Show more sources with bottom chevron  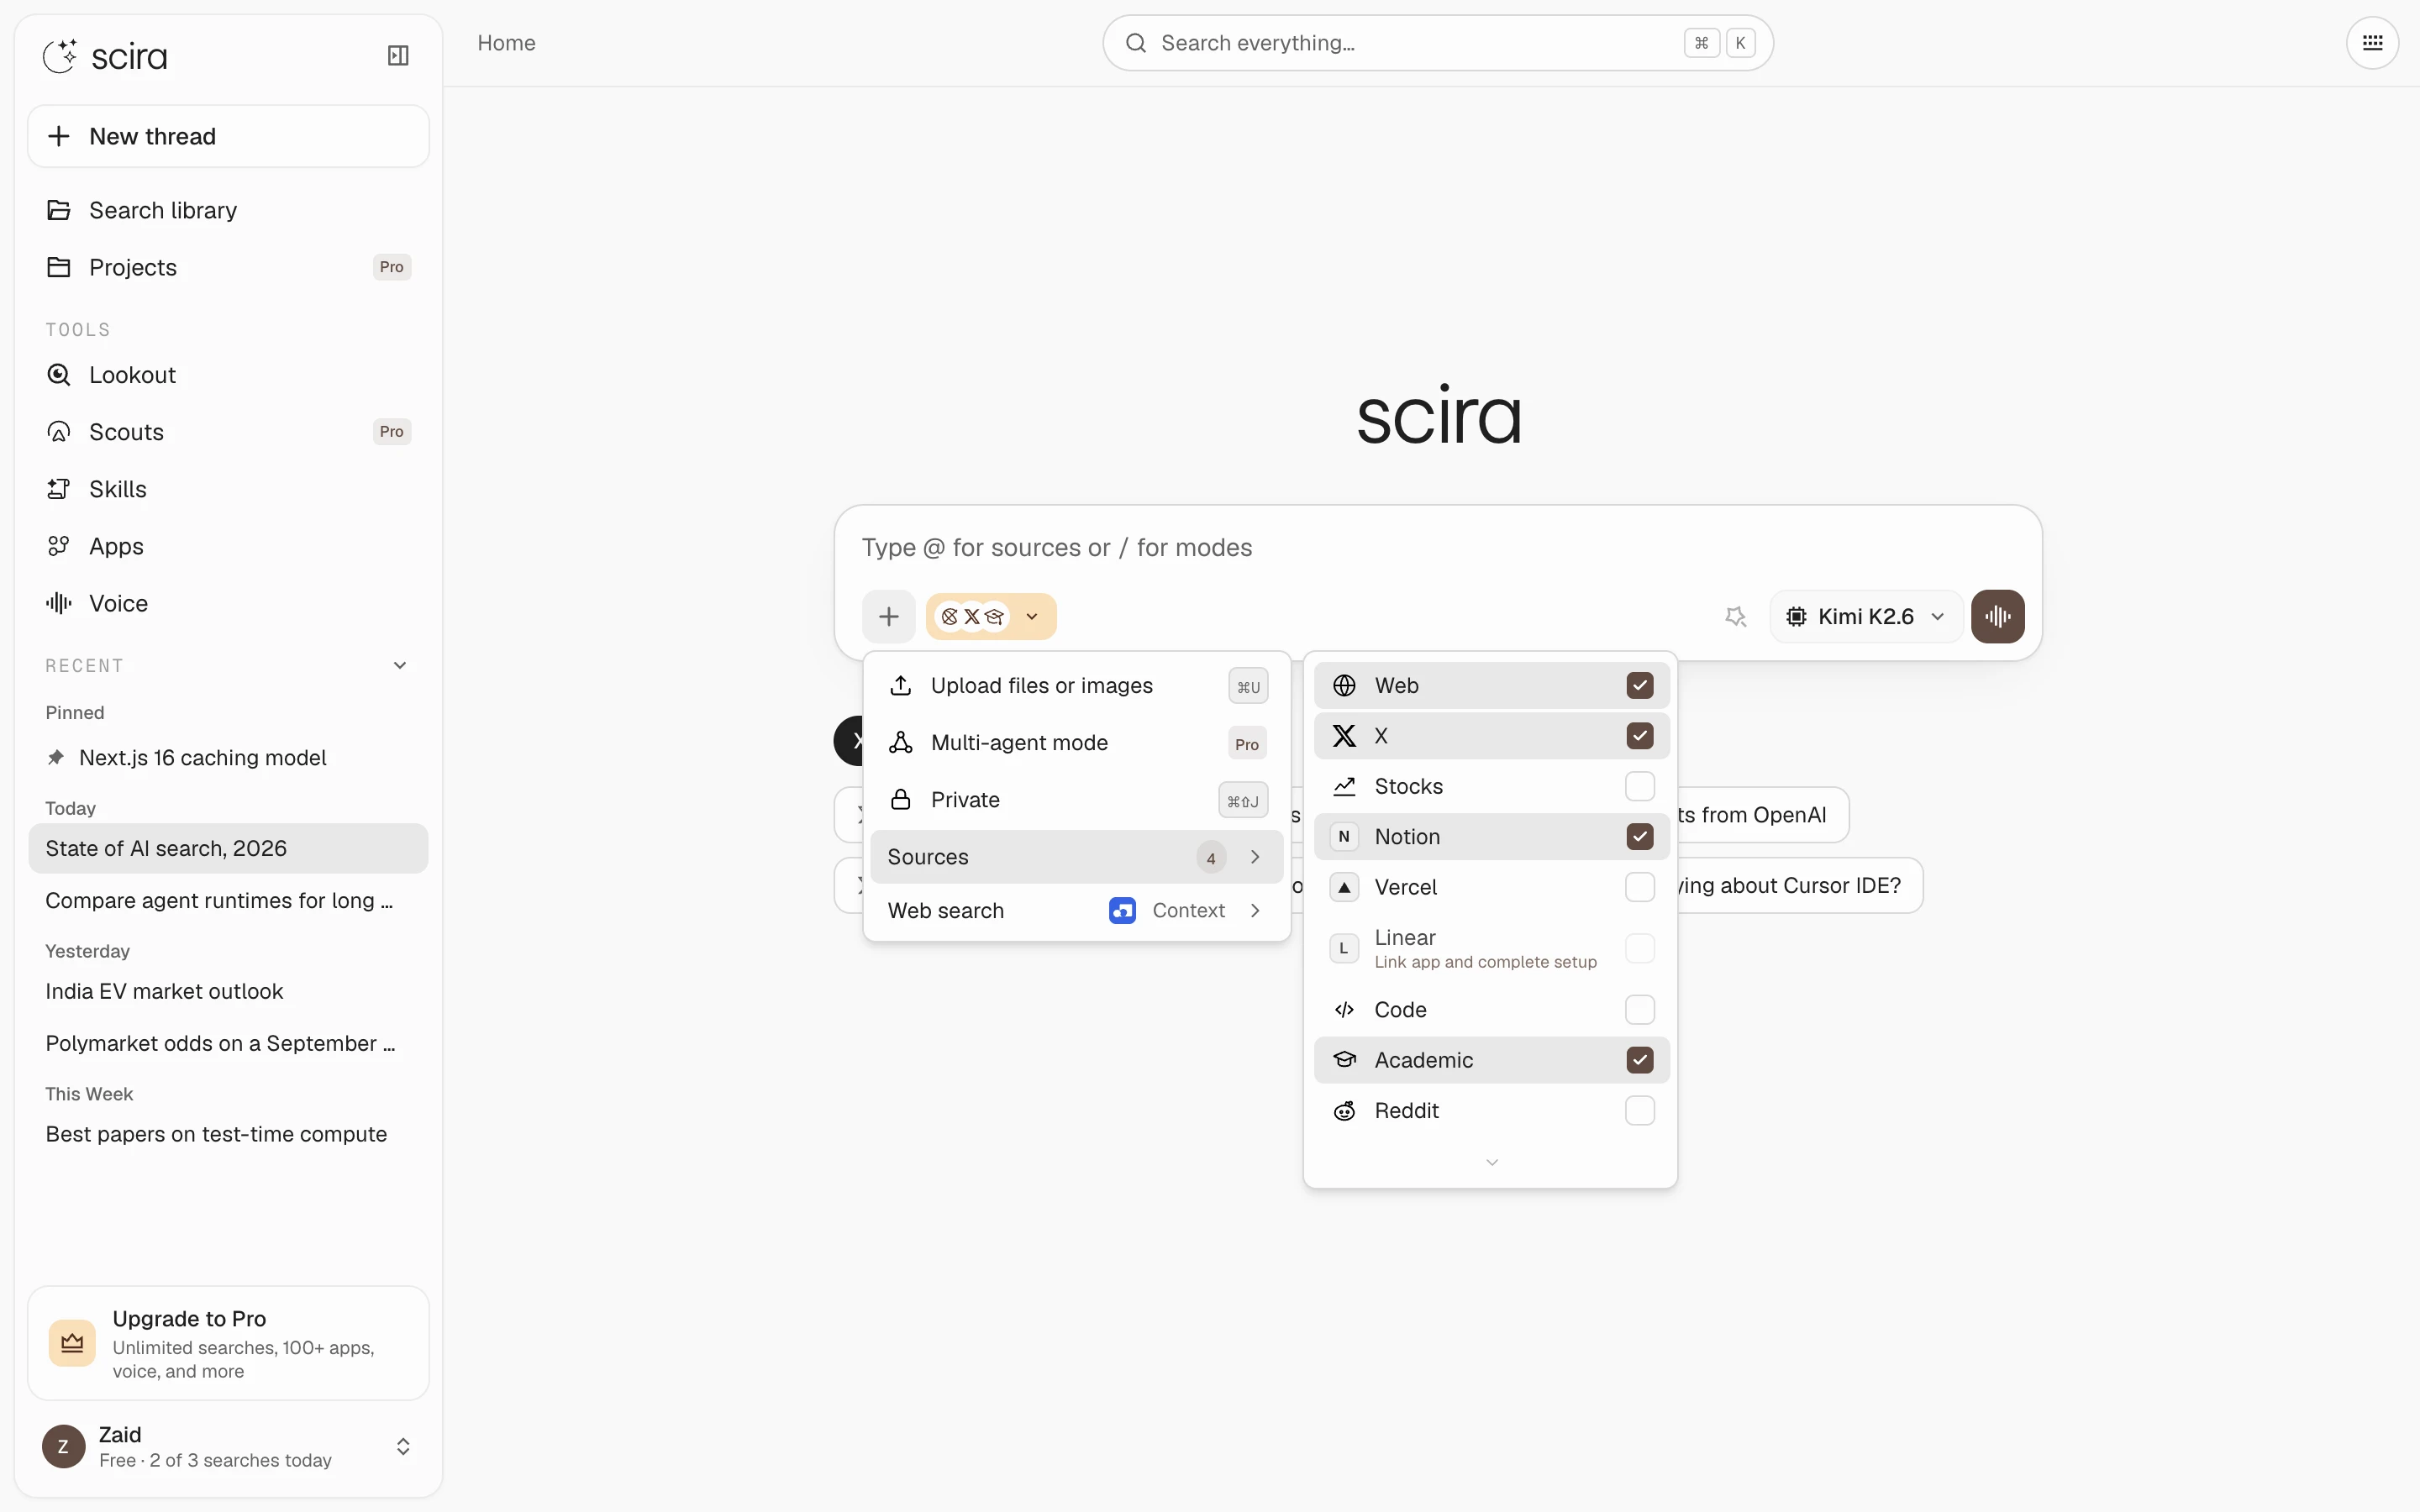[x=1491, y=1162]
